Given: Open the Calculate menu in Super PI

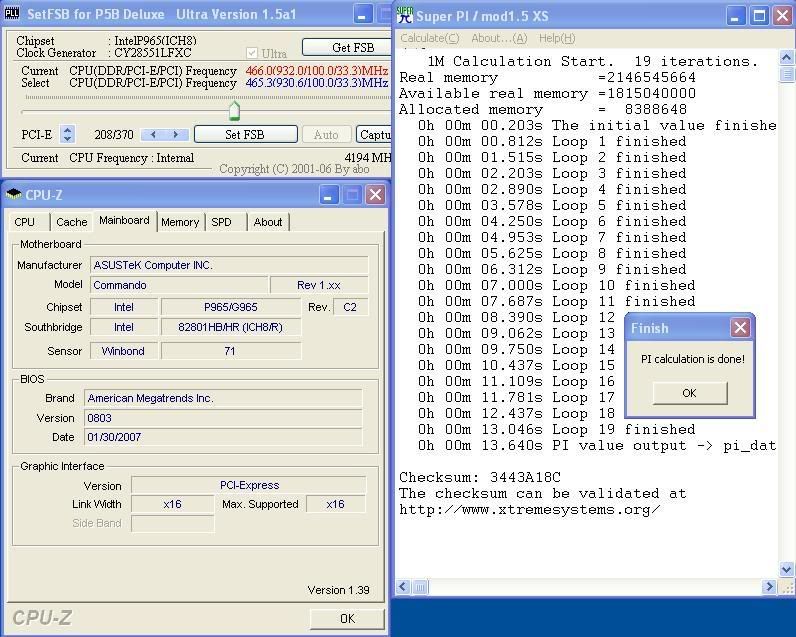Looking at the screenshot, I should 429,38.
